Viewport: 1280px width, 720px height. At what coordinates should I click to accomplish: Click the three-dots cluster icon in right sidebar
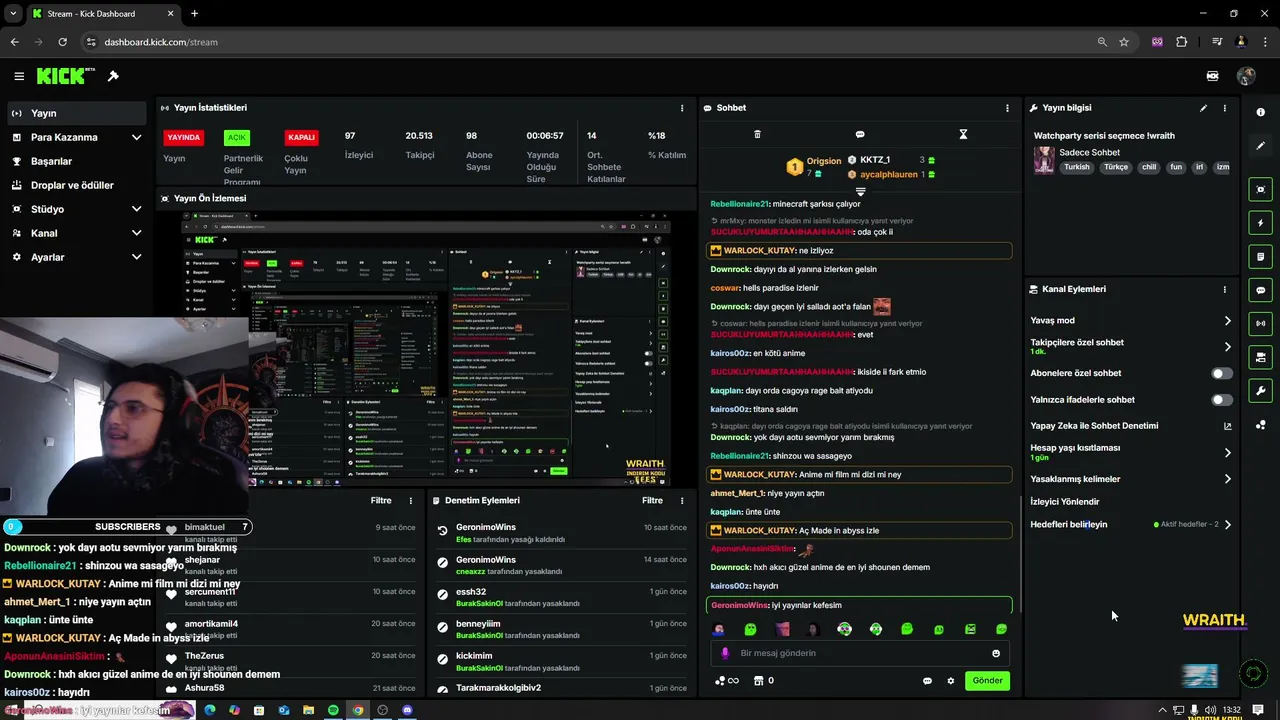[x=1261, y=424]
